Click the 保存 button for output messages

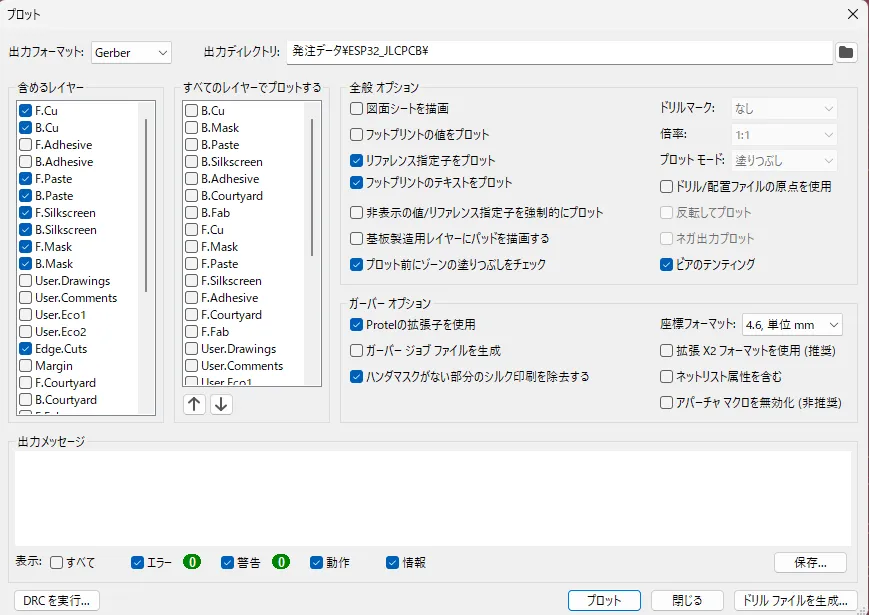810,562
